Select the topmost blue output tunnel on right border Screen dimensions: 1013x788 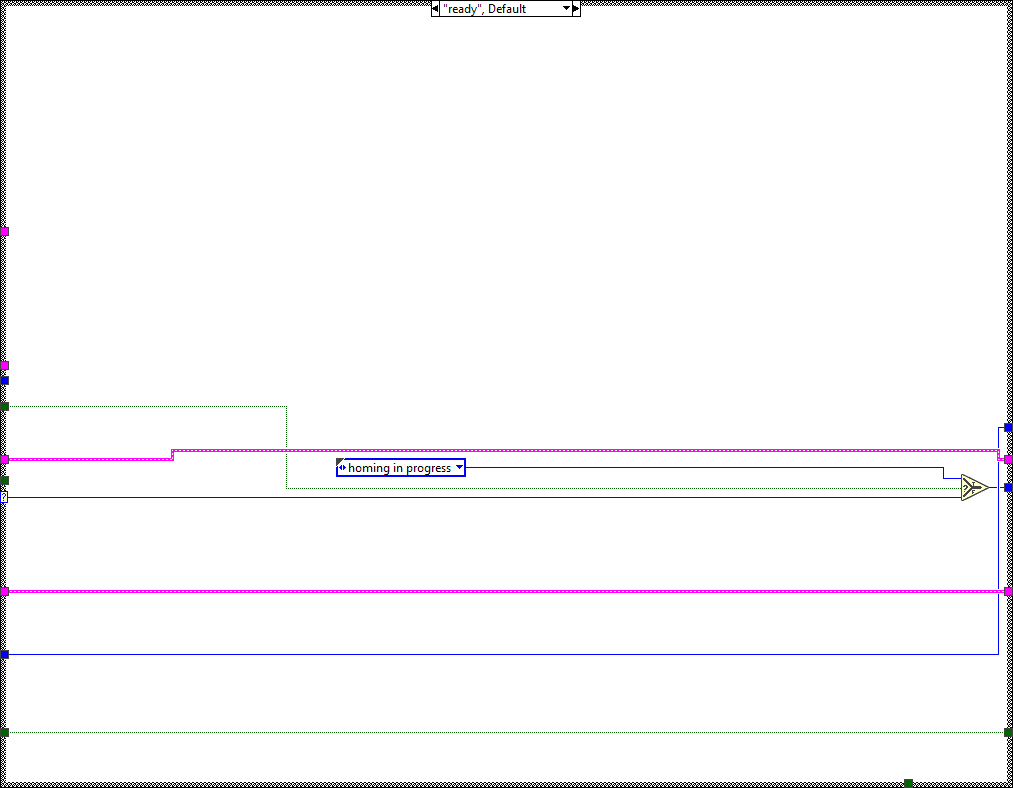click(1007, 427)
